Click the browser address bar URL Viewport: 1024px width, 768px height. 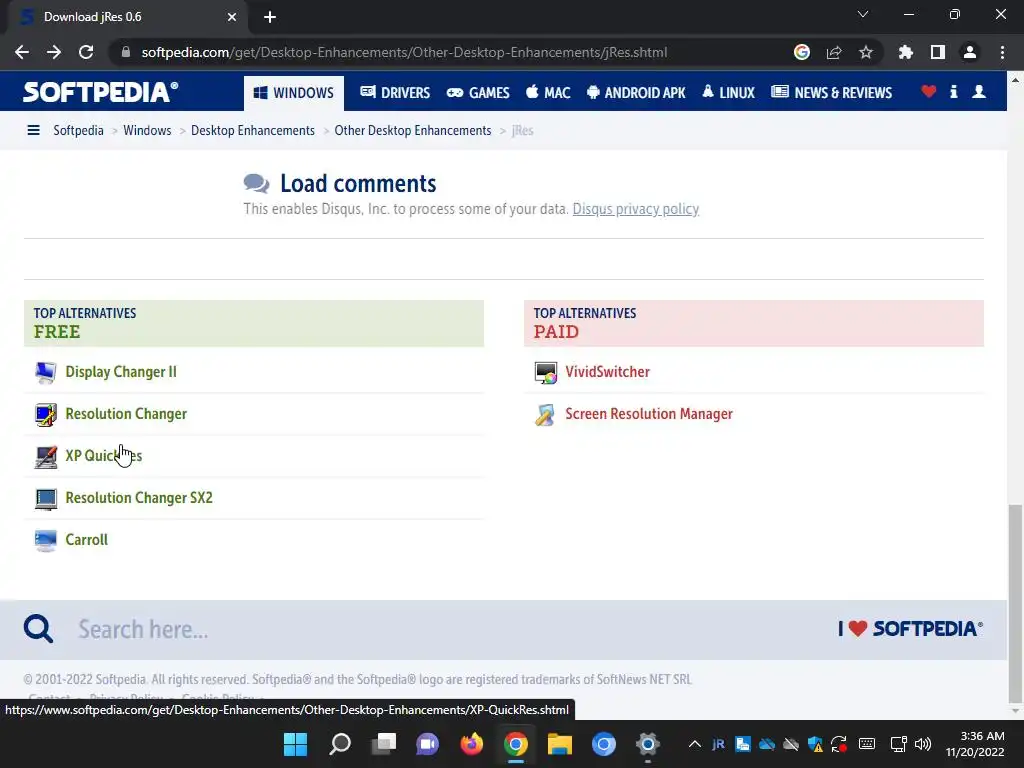404,52
